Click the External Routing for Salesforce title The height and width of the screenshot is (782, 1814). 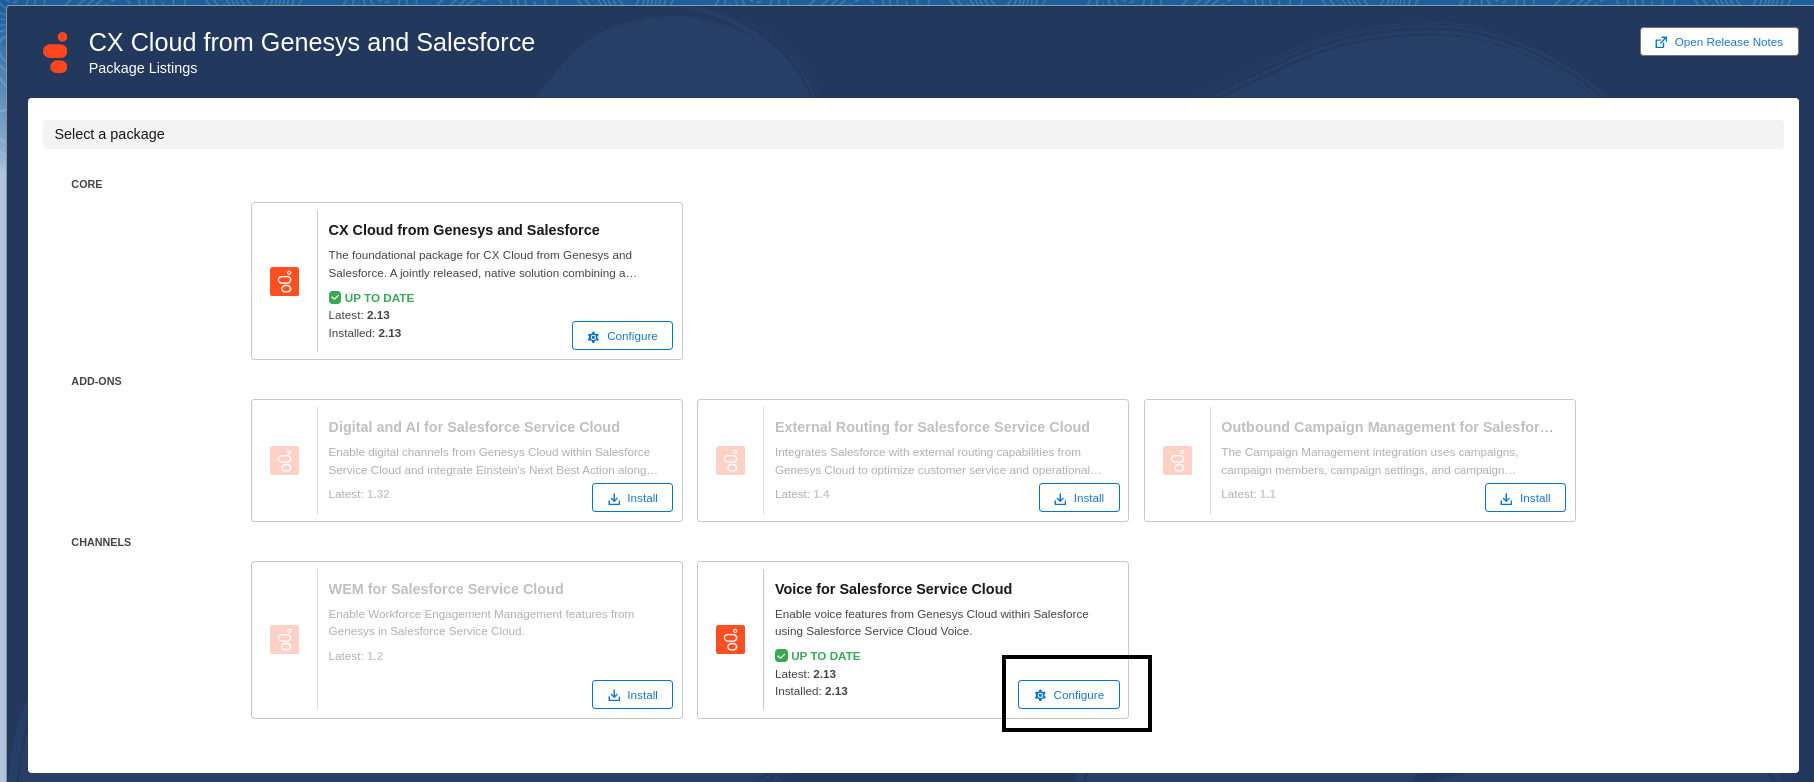[932, 427]
